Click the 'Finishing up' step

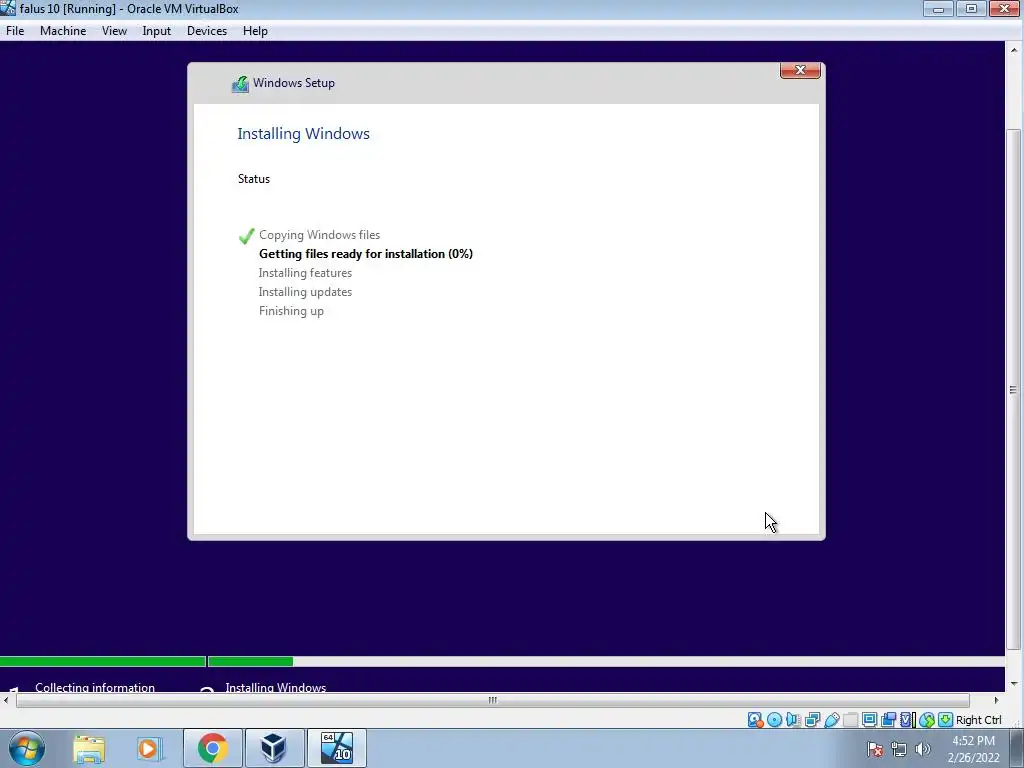(291, 311)
